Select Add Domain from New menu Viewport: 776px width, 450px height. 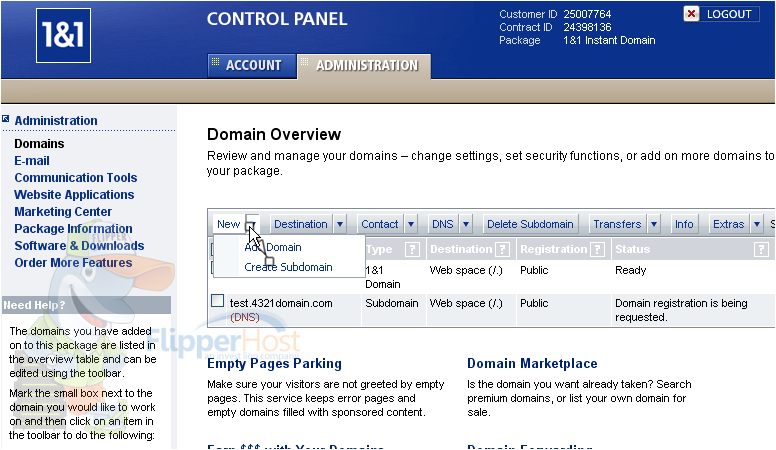(x=273, y=247)
